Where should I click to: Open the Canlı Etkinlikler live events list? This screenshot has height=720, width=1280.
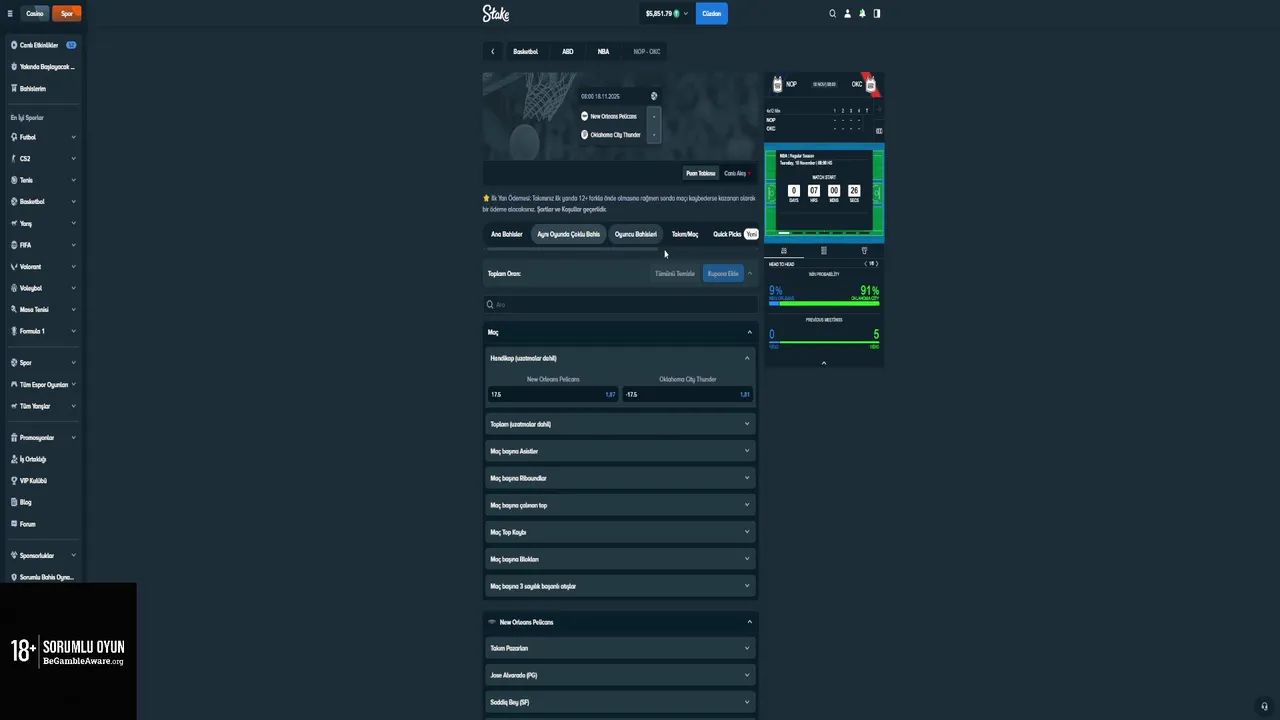39,45
